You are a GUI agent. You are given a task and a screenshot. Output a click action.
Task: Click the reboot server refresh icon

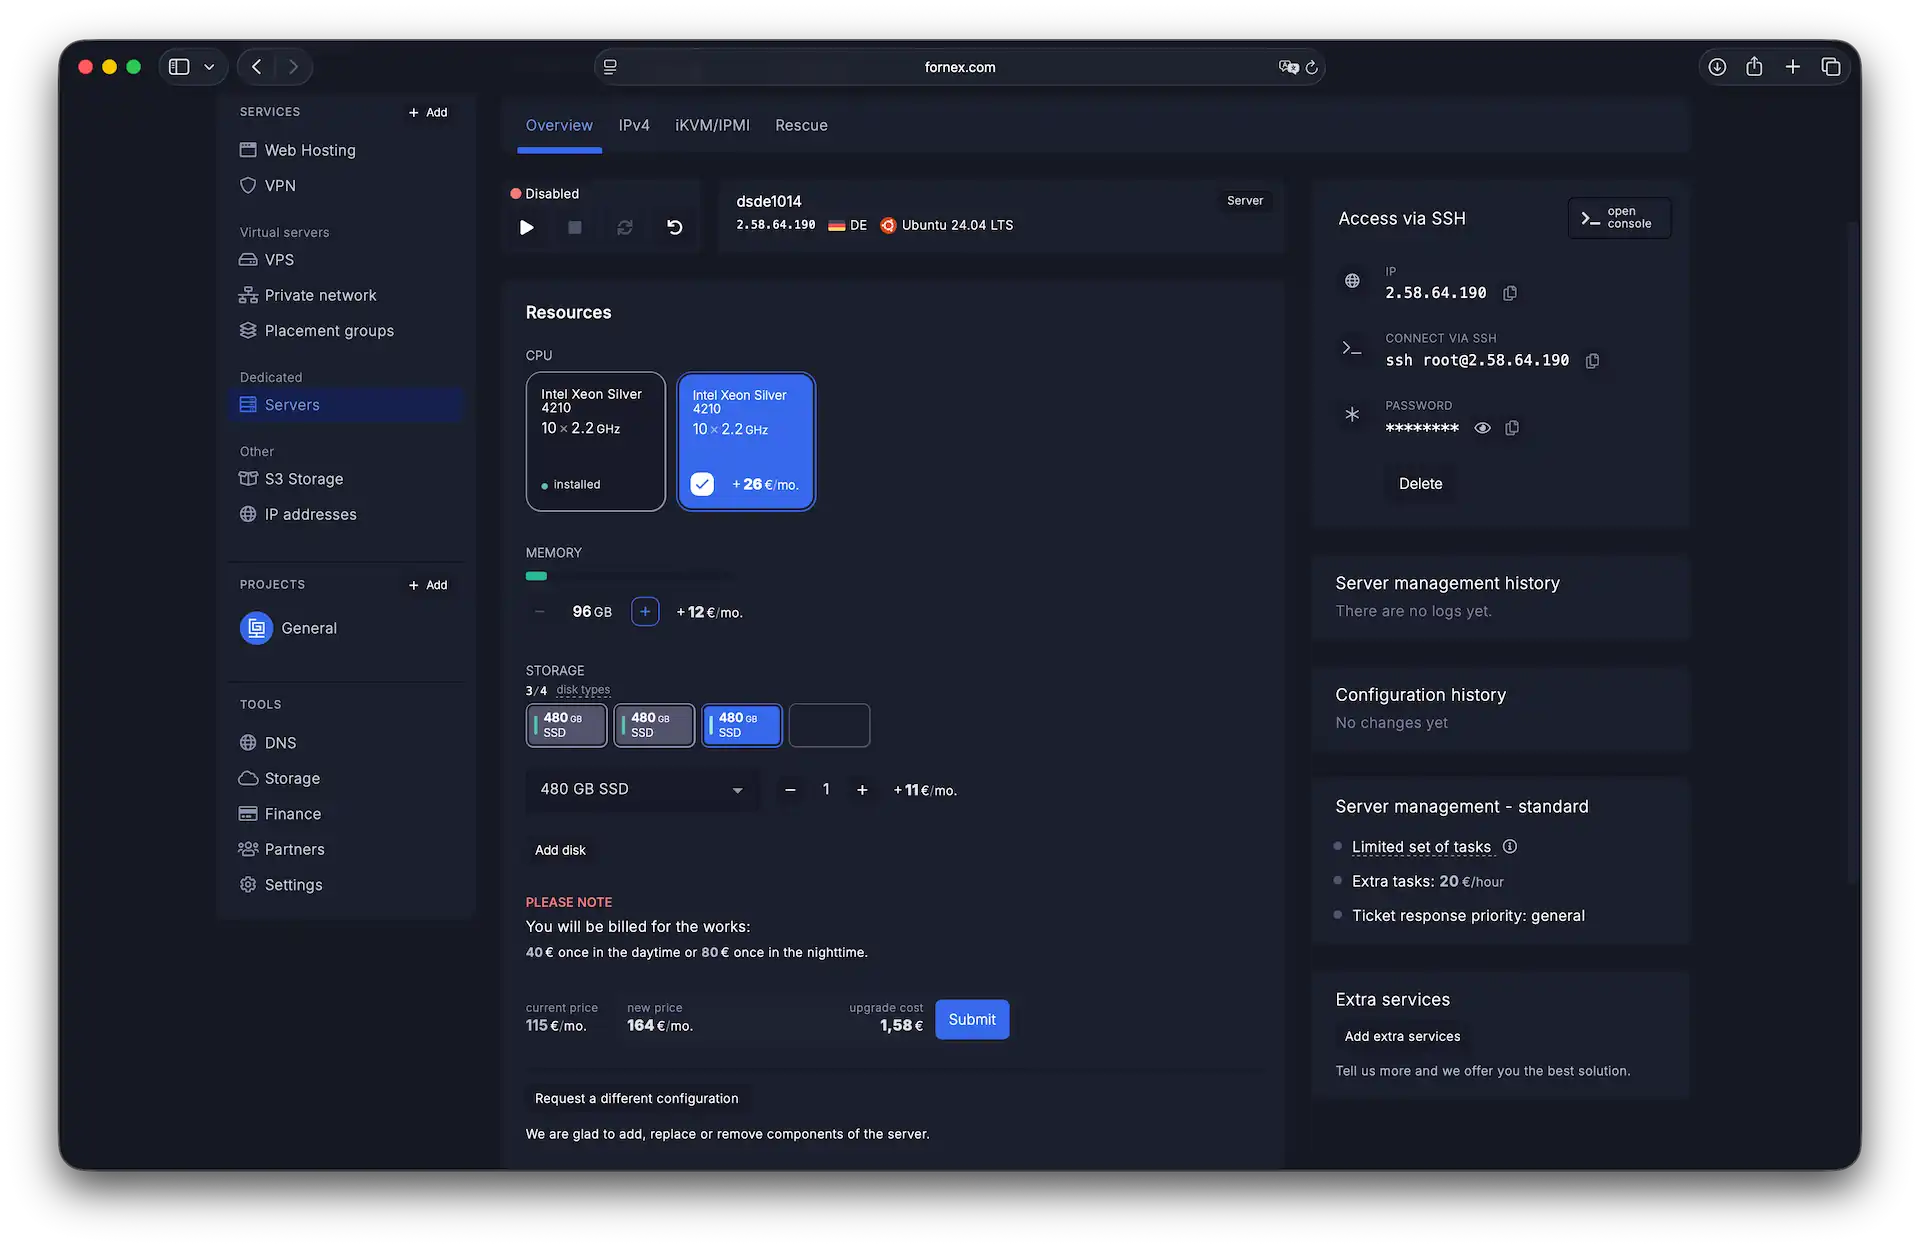point(625,228)
